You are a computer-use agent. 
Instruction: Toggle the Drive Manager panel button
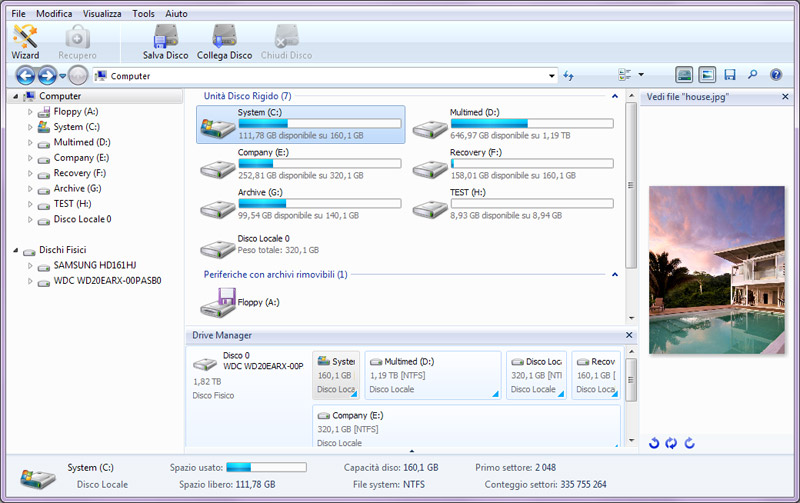tap(684, 75)
